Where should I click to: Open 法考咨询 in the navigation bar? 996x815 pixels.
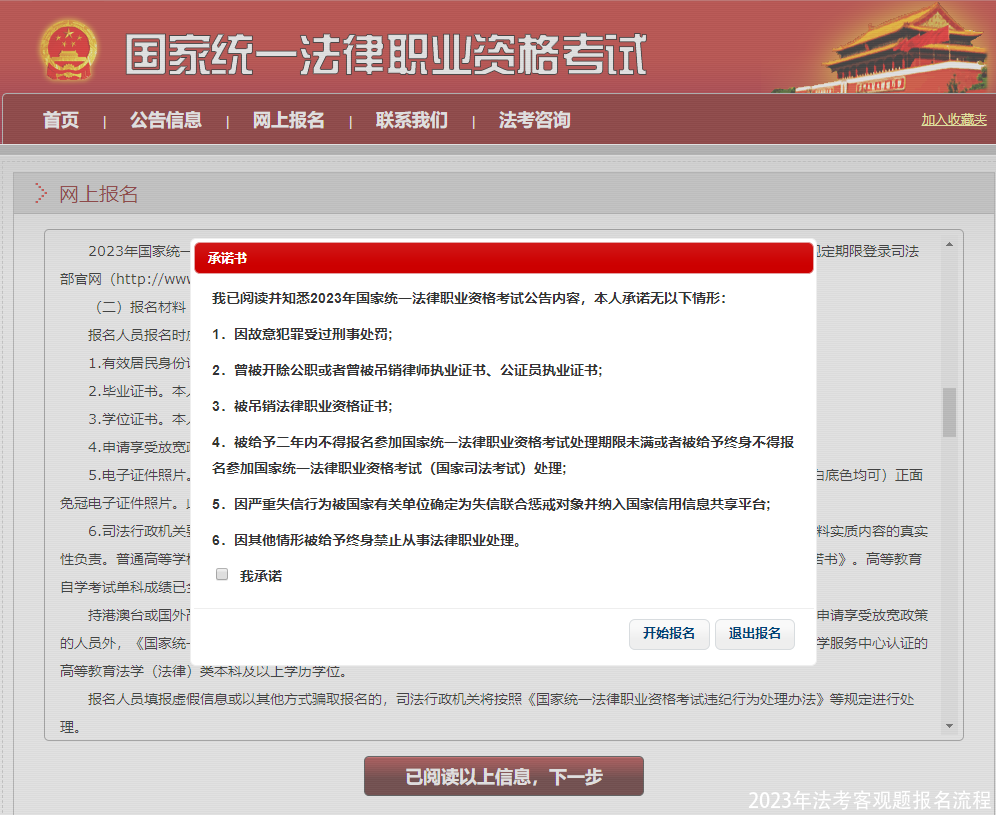pos(535,120)
